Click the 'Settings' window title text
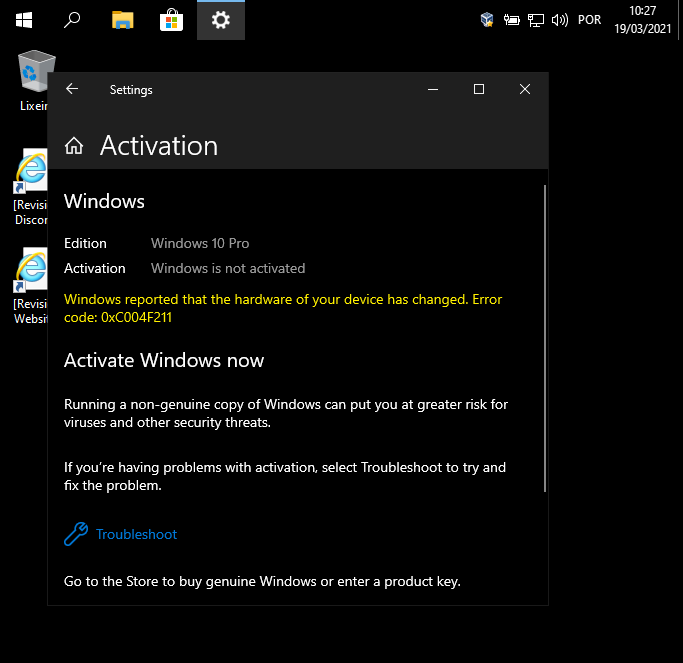Image resolution: width=683 pixels, height=663 pixels. tap(131, 90)
